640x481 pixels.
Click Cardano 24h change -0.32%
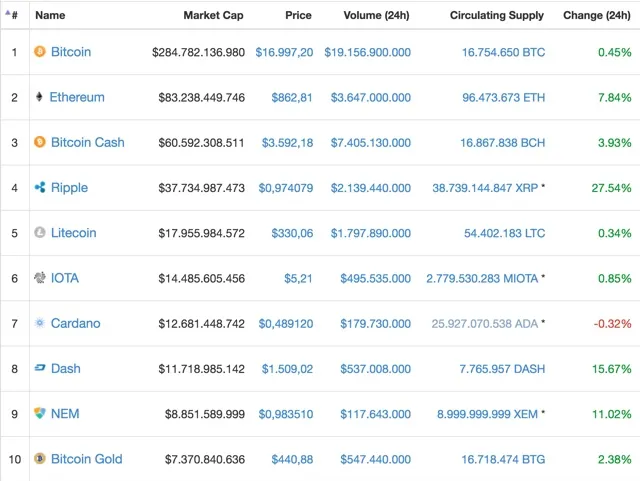(x=612, y=324)
